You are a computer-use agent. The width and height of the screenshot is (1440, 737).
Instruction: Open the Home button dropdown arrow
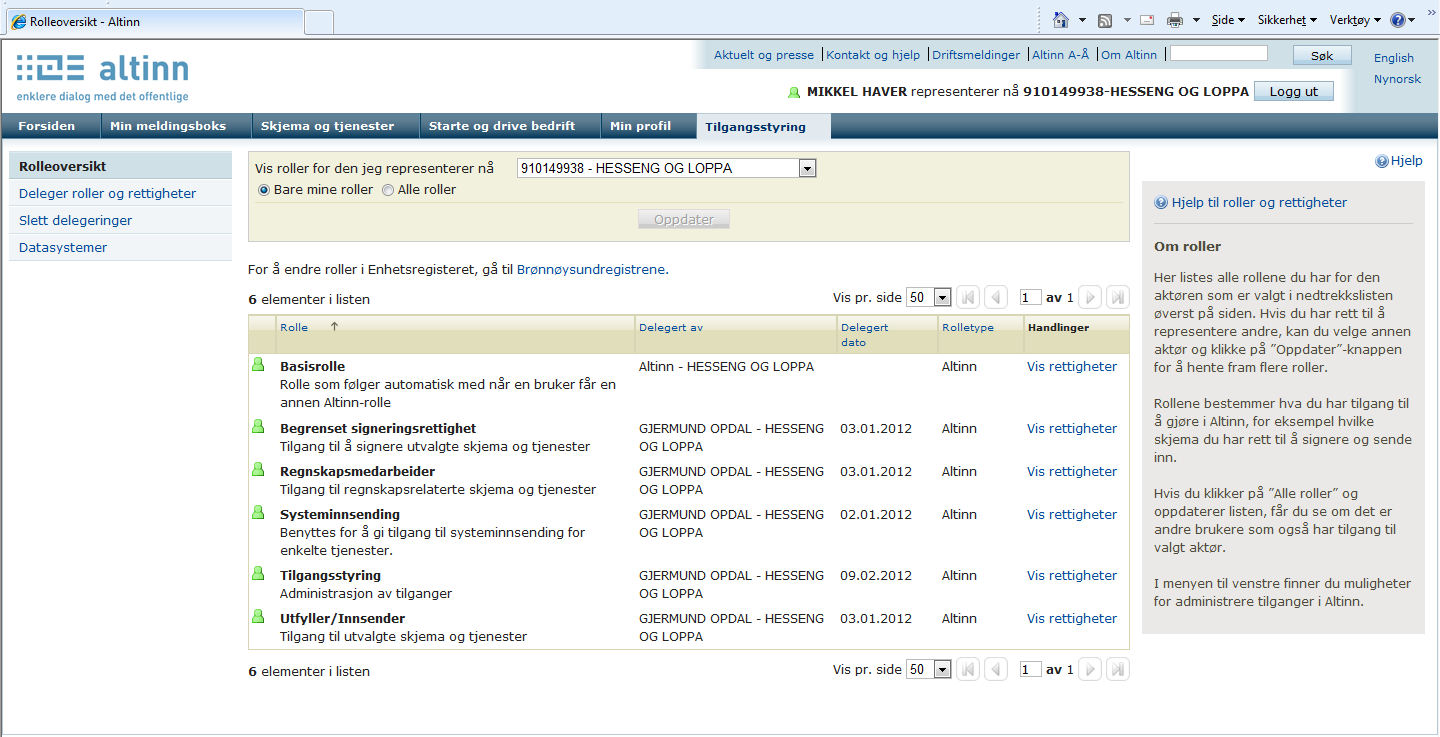(x=1082, y=20)
